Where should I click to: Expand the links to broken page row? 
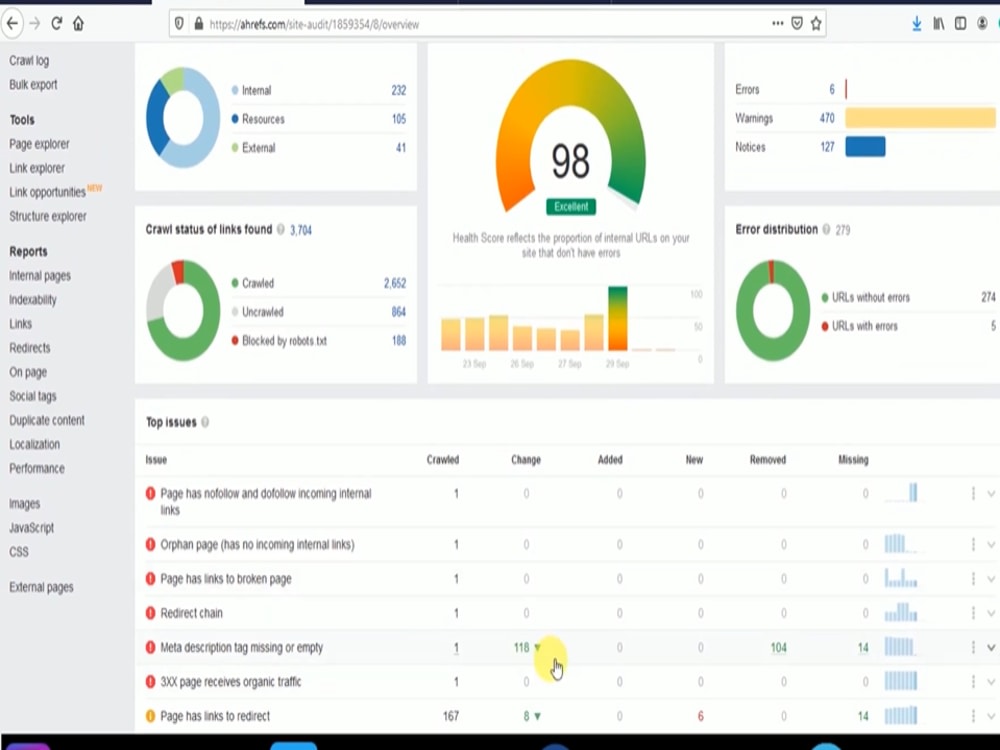coord(991,579)
